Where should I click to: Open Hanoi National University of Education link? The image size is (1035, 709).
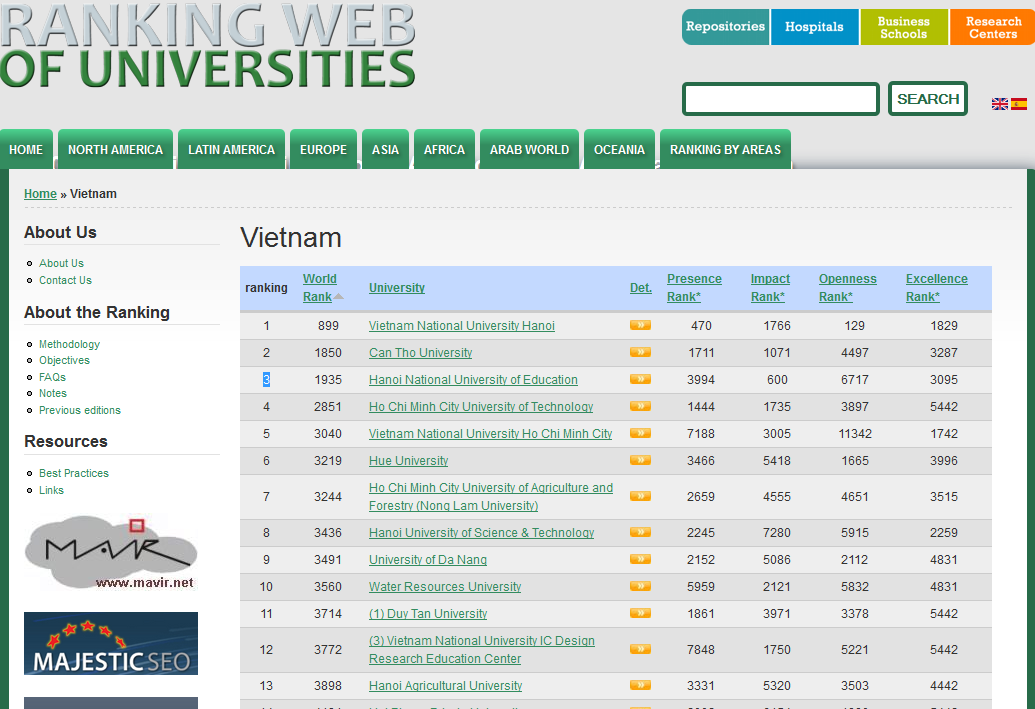tap(473, 380)
